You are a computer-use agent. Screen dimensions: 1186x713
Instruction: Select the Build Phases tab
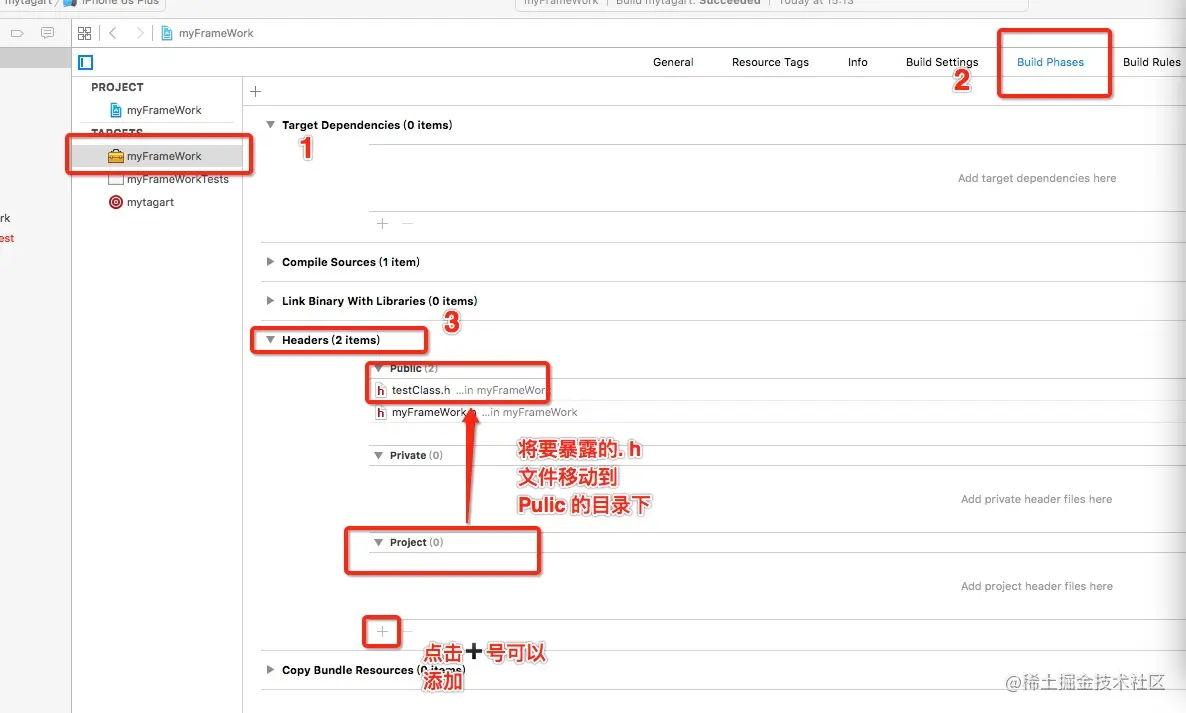pos(1050,62)
